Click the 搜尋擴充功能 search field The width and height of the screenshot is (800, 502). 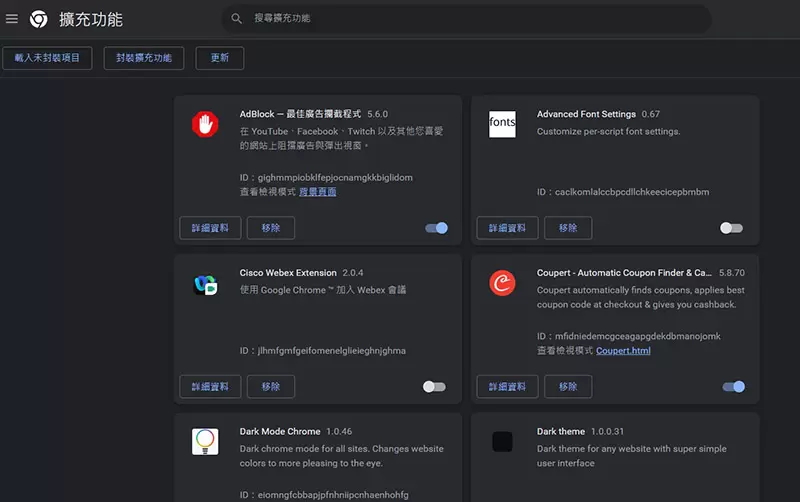tap(470, 19)
